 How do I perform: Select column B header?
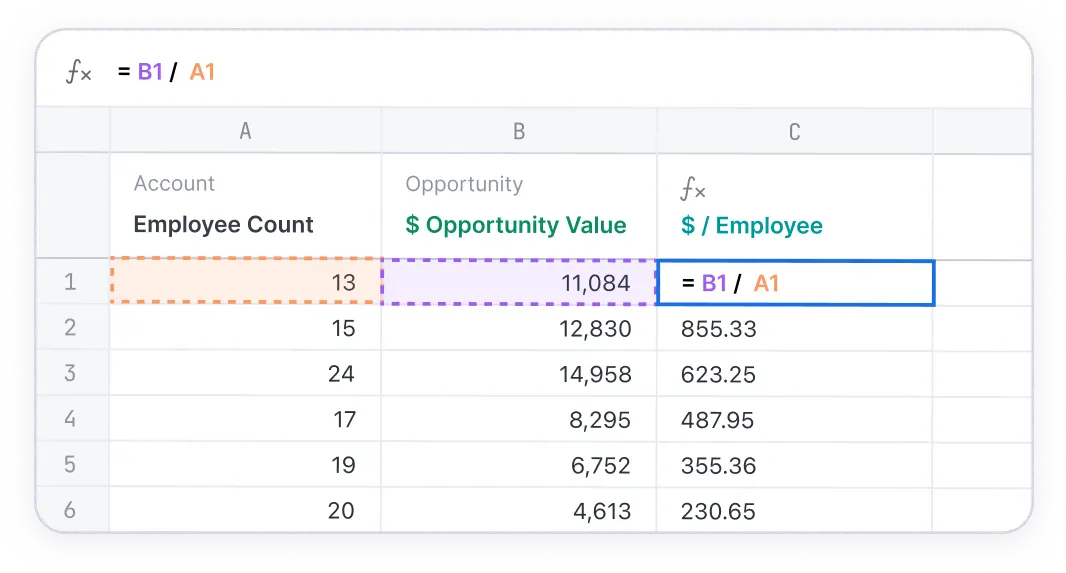coord(519,131)
